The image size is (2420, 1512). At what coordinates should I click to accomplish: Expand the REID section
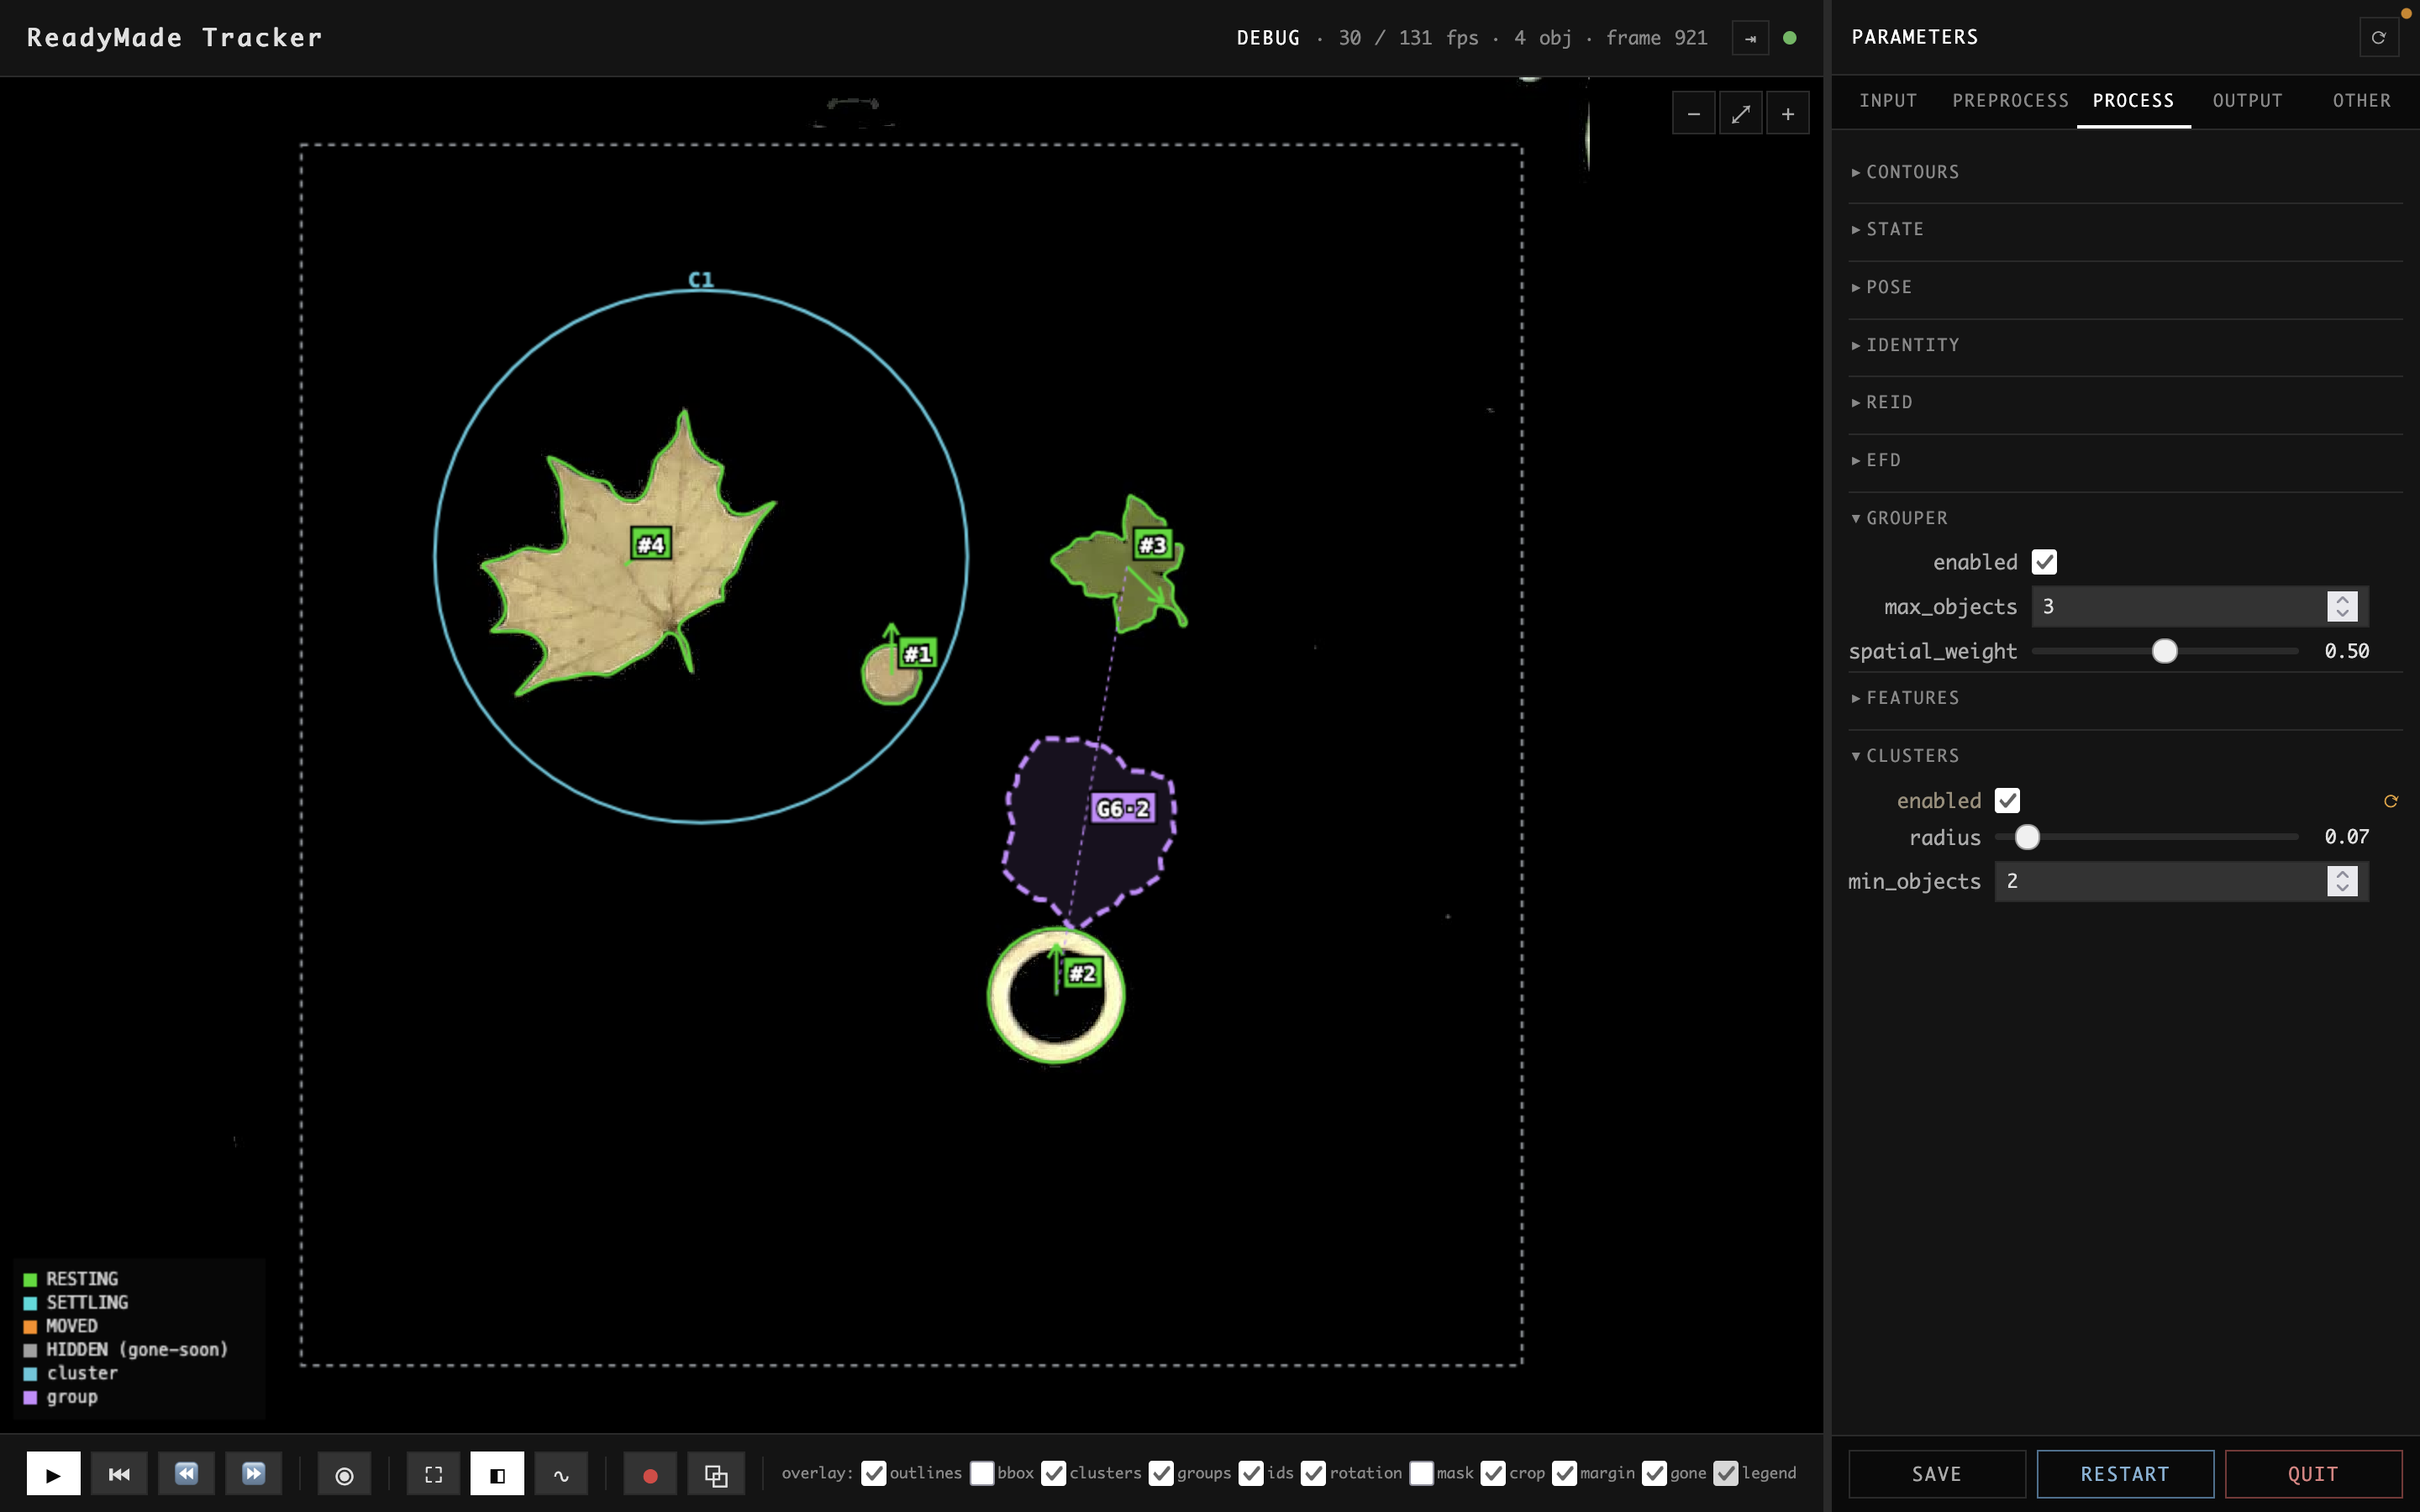(2125, 402)
